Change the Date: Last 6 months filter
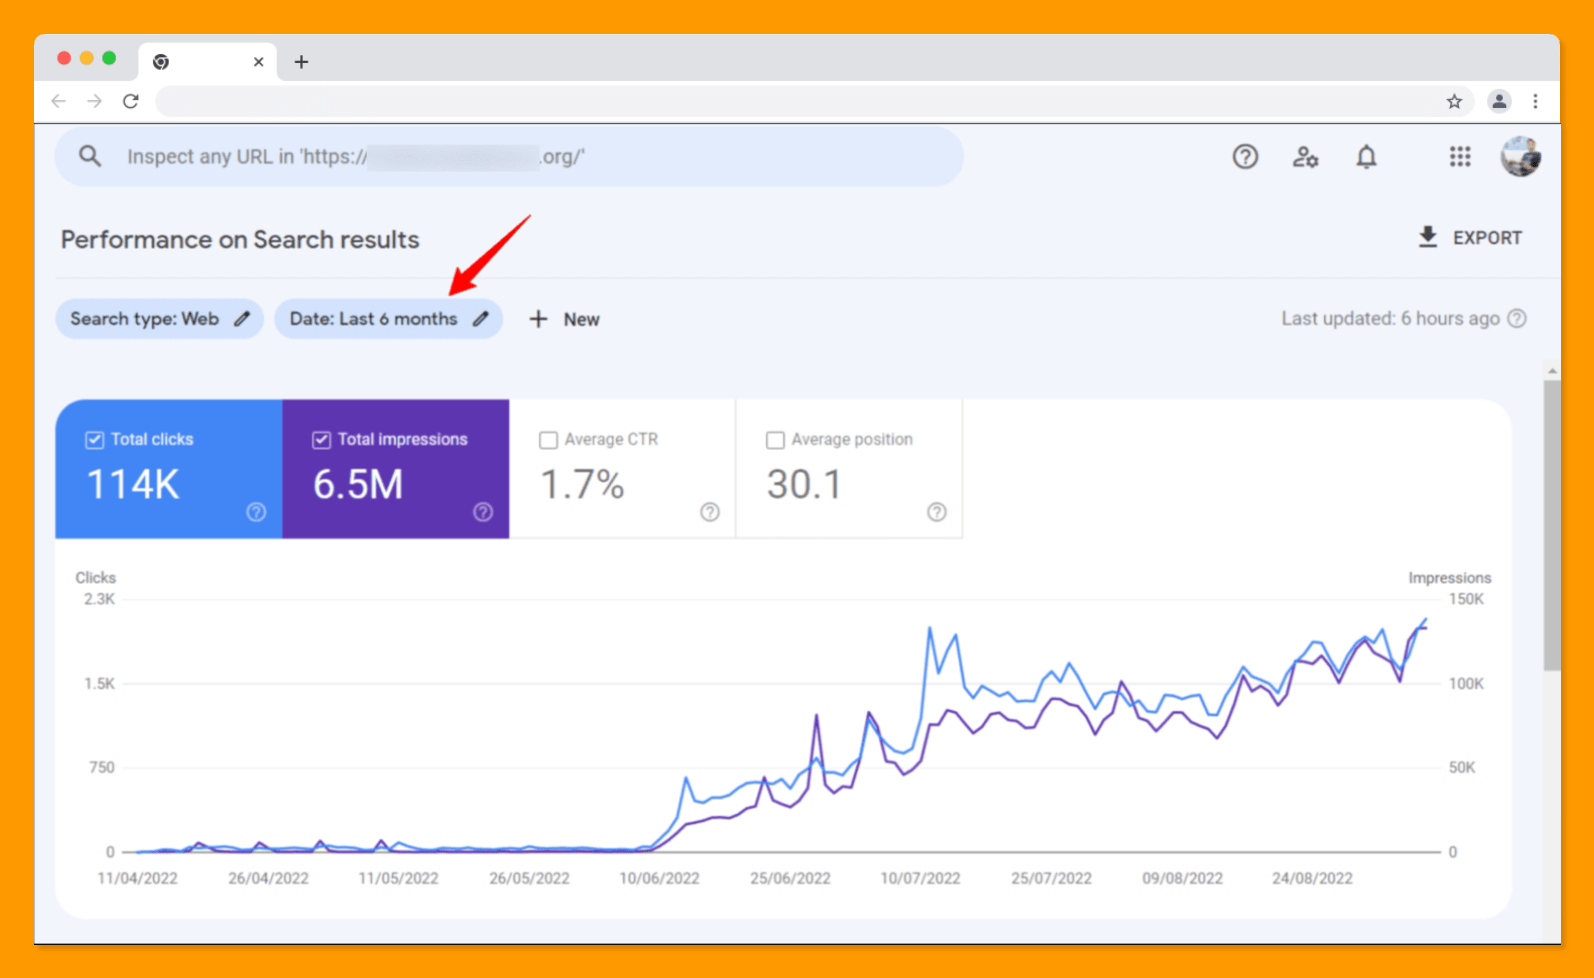Screen dimensions: 1594x978 pos(388,319)
